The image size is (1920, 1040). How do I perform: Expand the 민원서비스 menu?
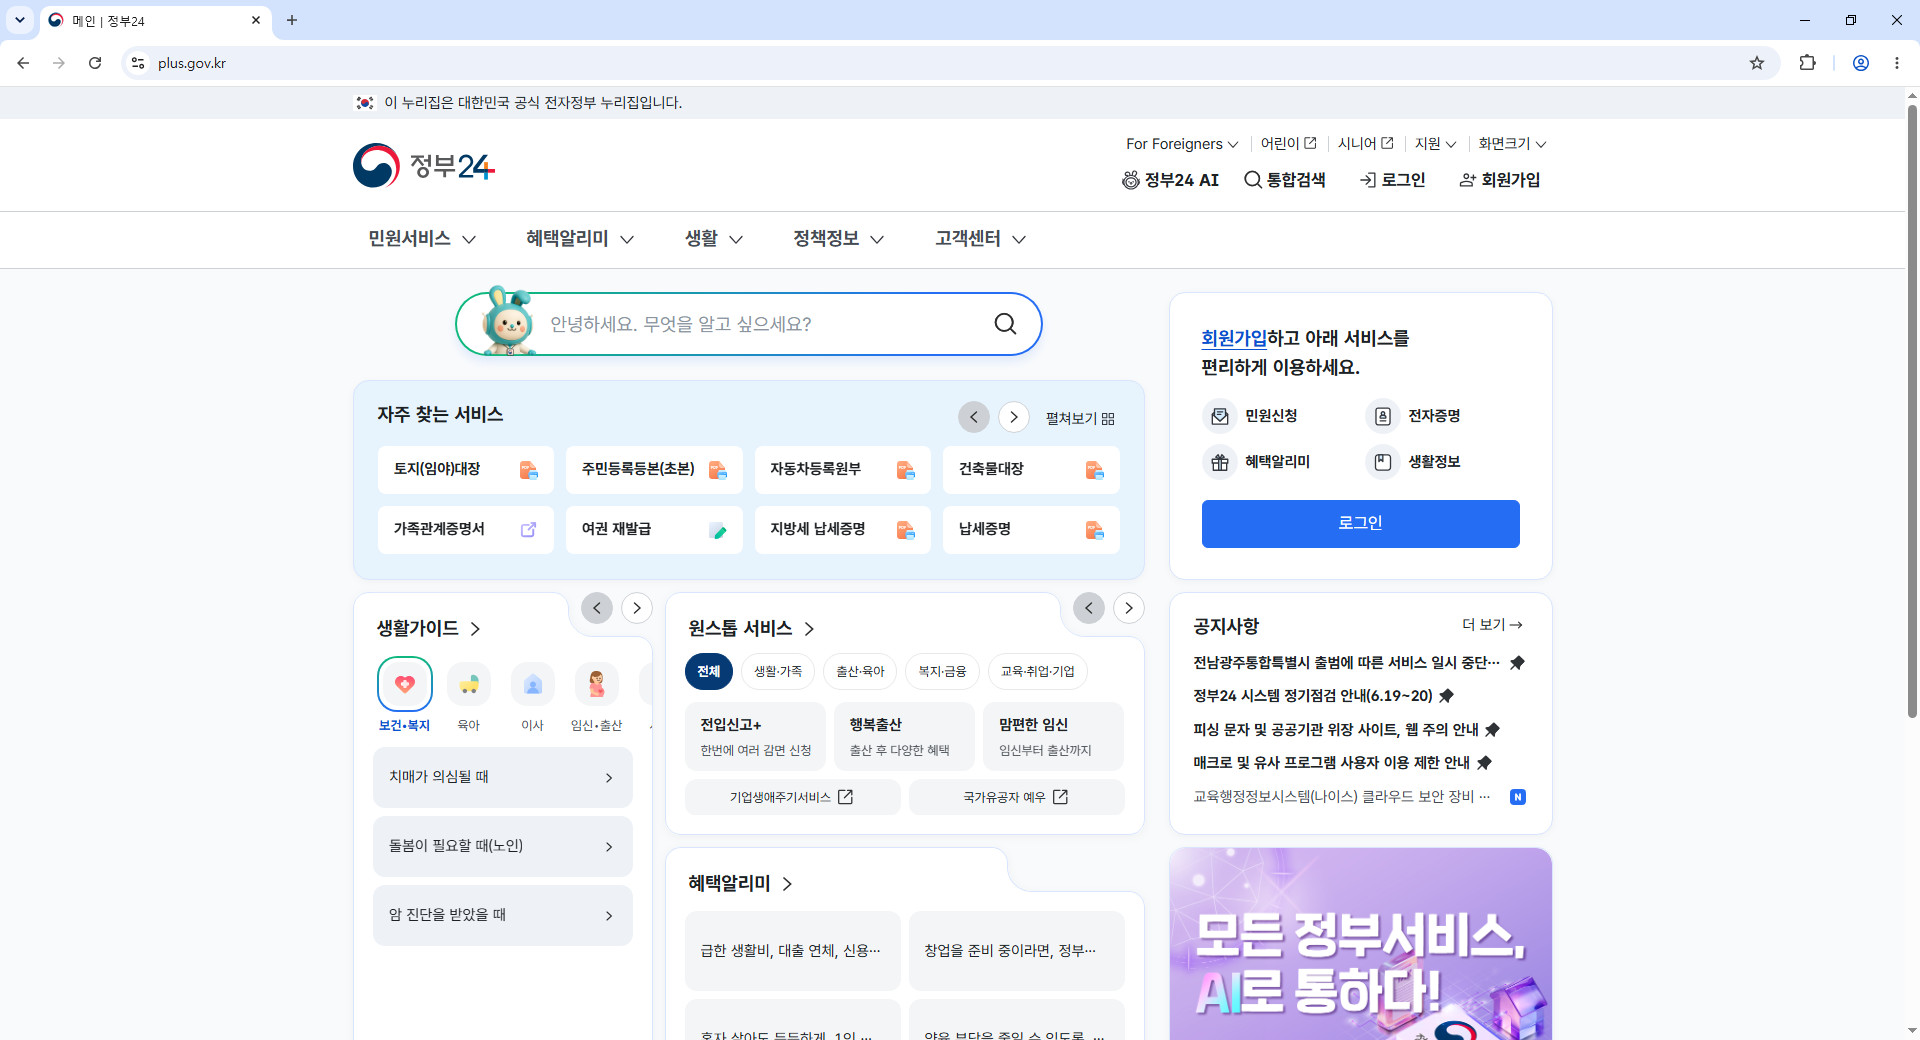422,239
